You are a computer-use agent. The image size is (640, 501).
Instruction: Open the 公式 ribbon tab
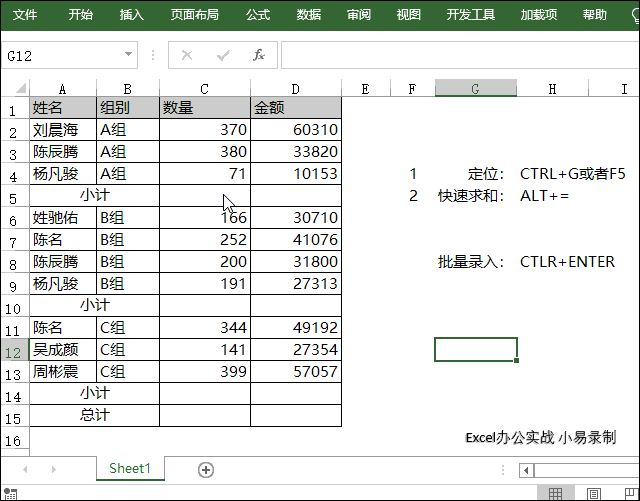click(x=258, y=15)
